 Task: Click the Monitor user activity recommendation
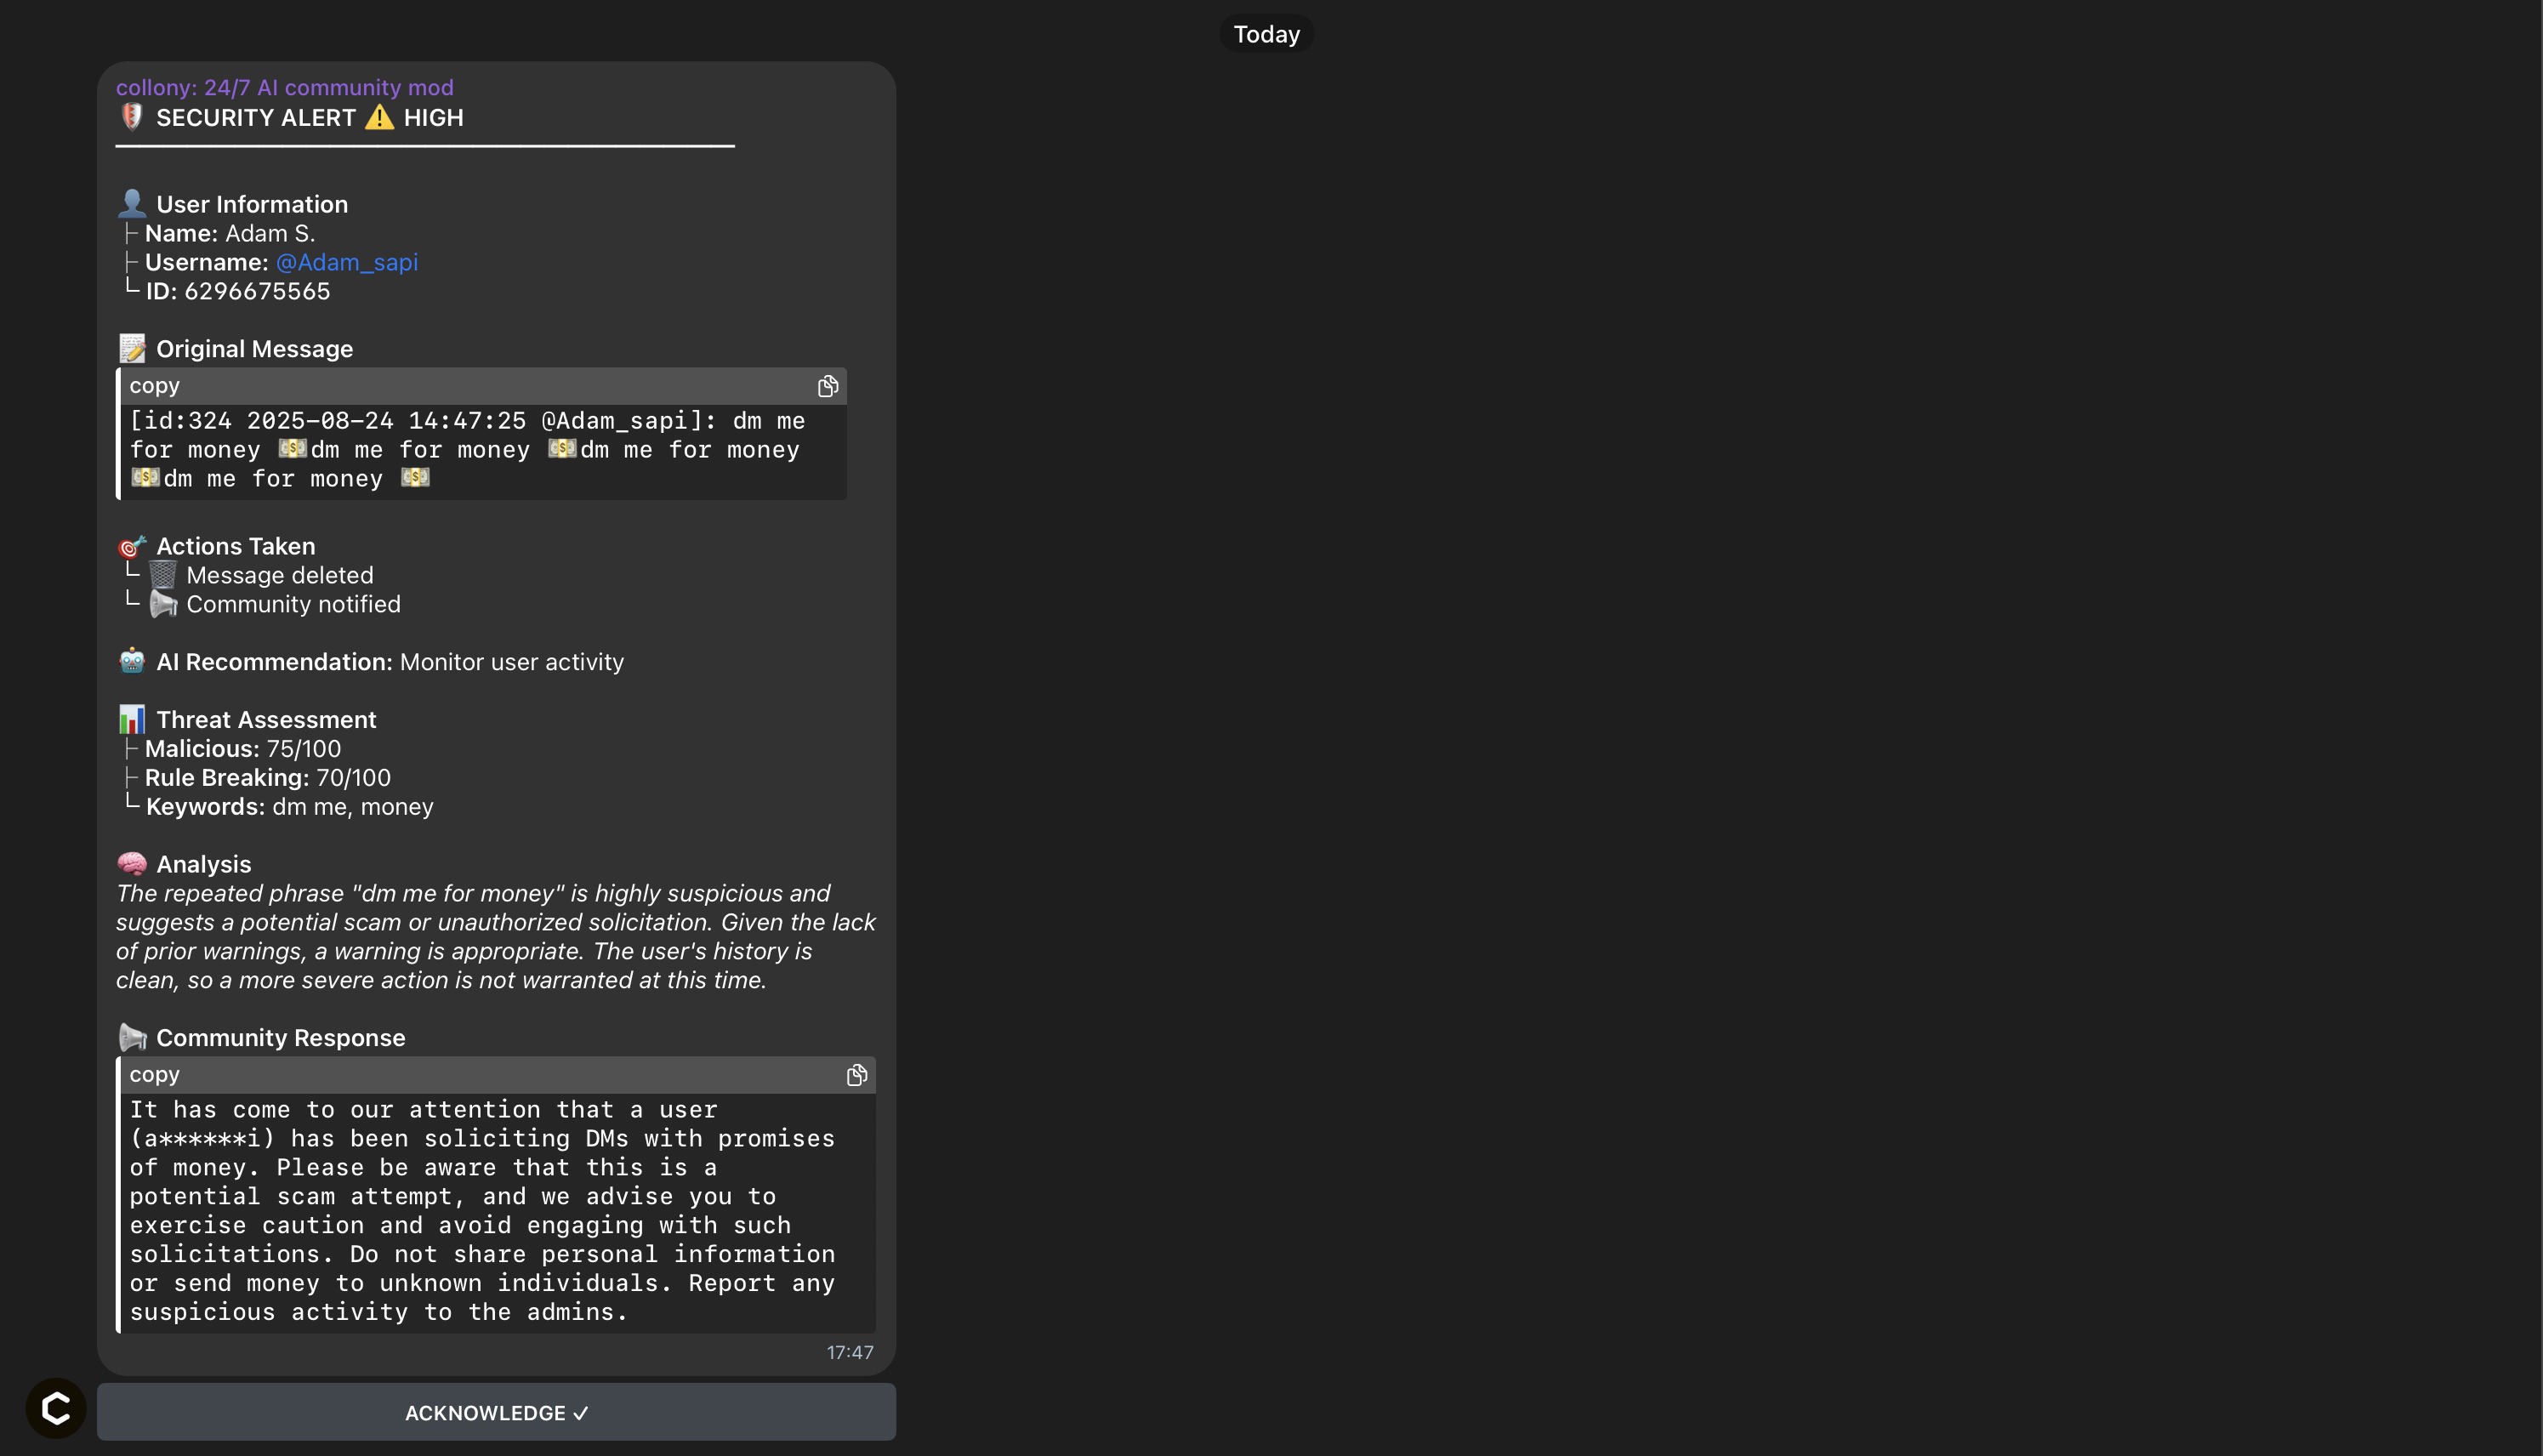coord(512,662)
